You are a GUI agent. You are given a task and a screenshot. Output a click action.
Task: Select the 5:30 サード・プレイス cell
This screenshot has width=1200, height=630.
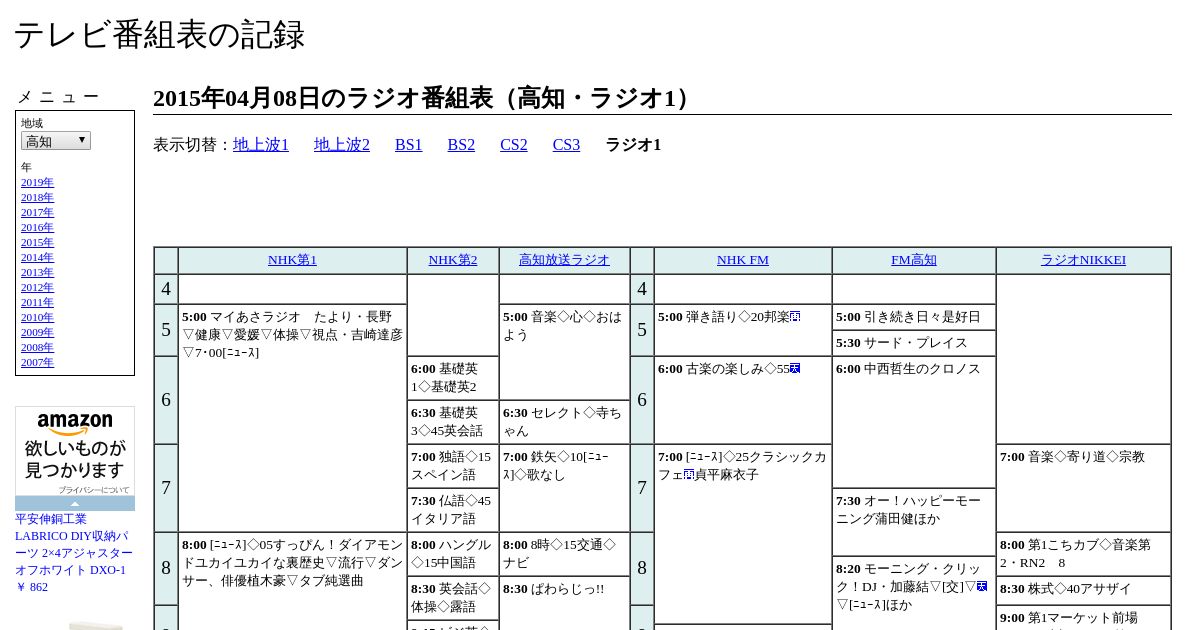pyautogui.click(x=914, y=343)
